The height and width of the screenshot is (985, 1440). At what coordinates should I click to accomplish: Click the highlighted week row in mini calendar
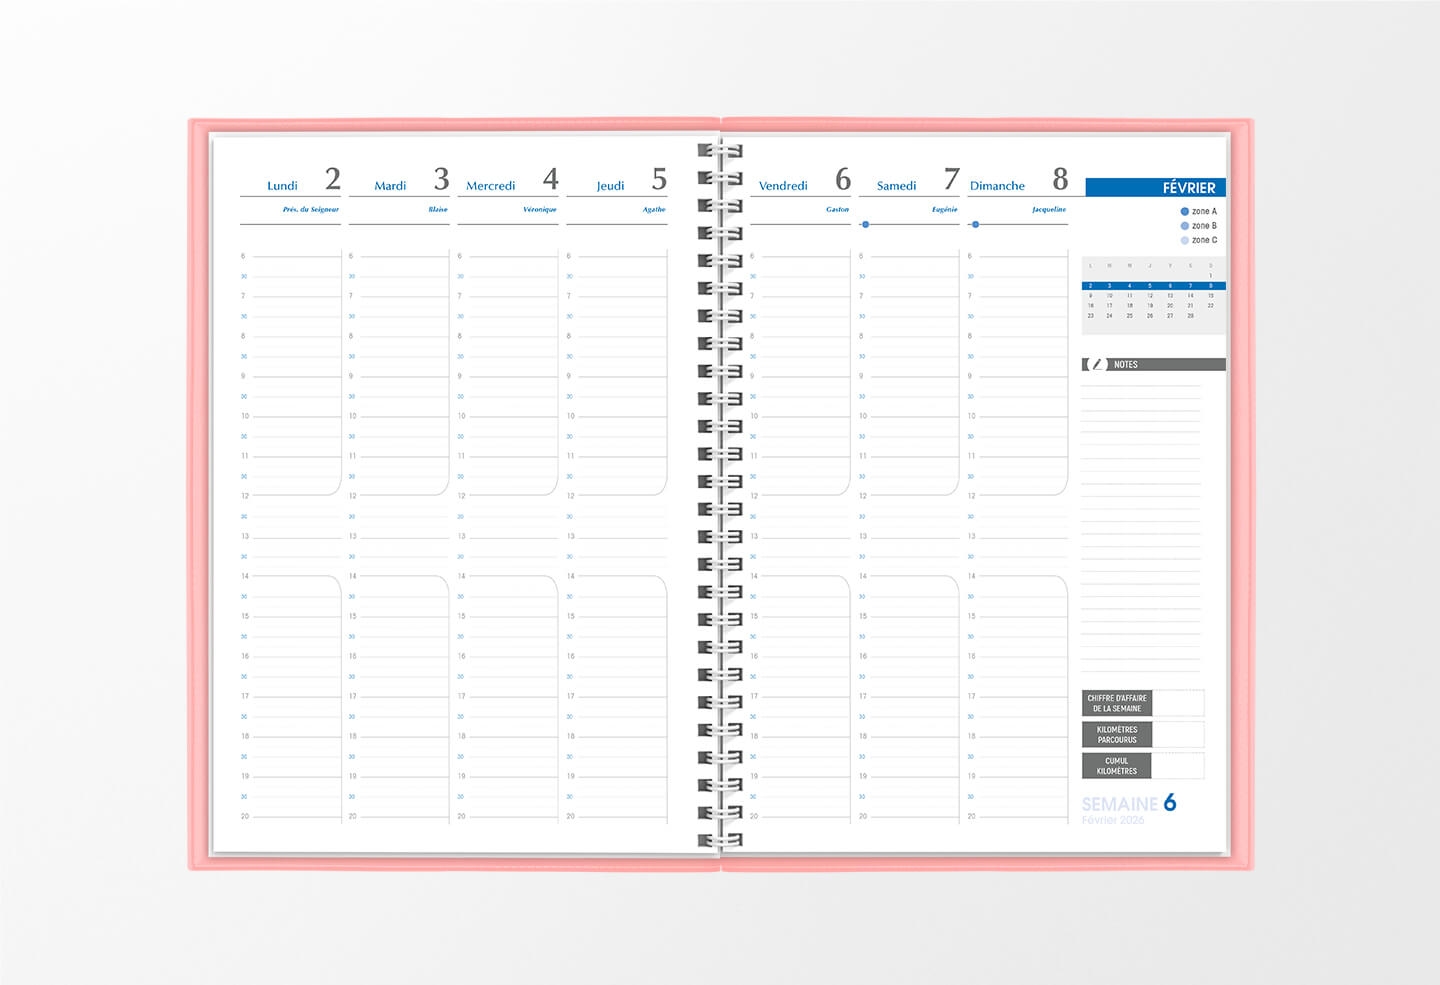pyautogui.click(x=1153, y=286)
